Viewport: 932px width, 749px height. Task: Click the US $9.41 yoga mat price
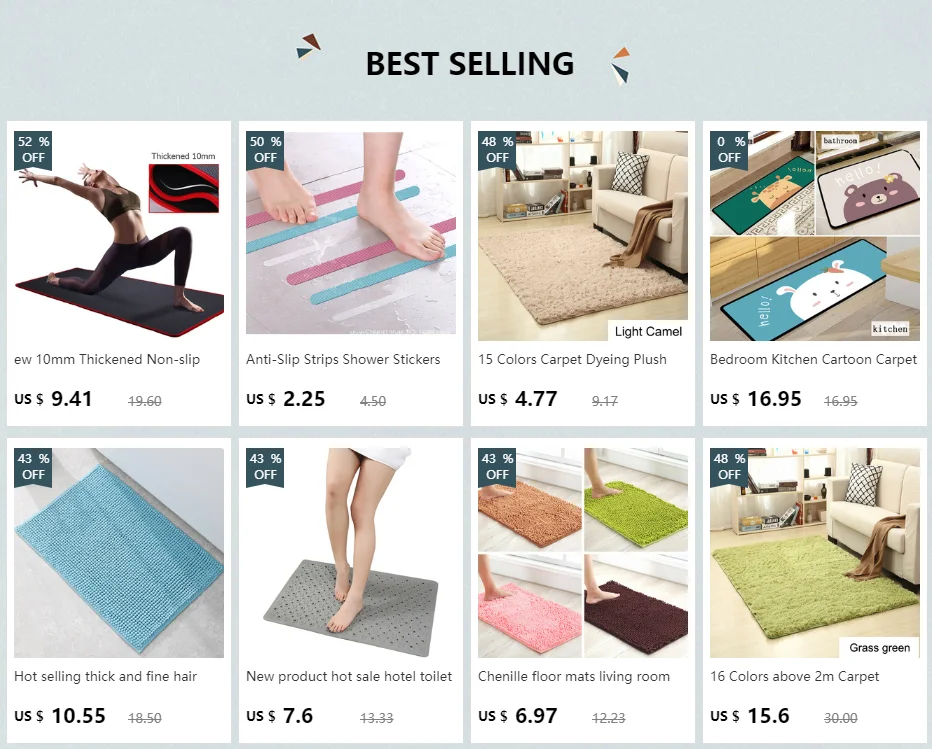pos(53,399)
